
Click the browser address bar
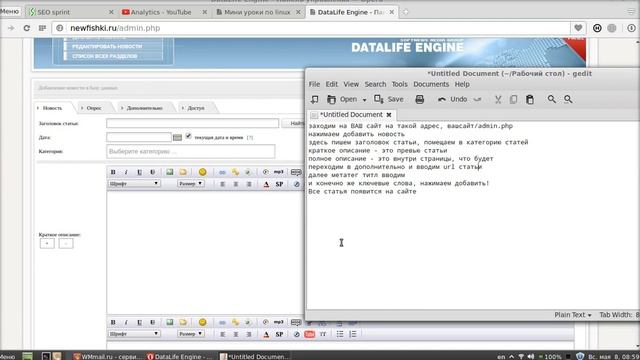(x=310, y=28)
